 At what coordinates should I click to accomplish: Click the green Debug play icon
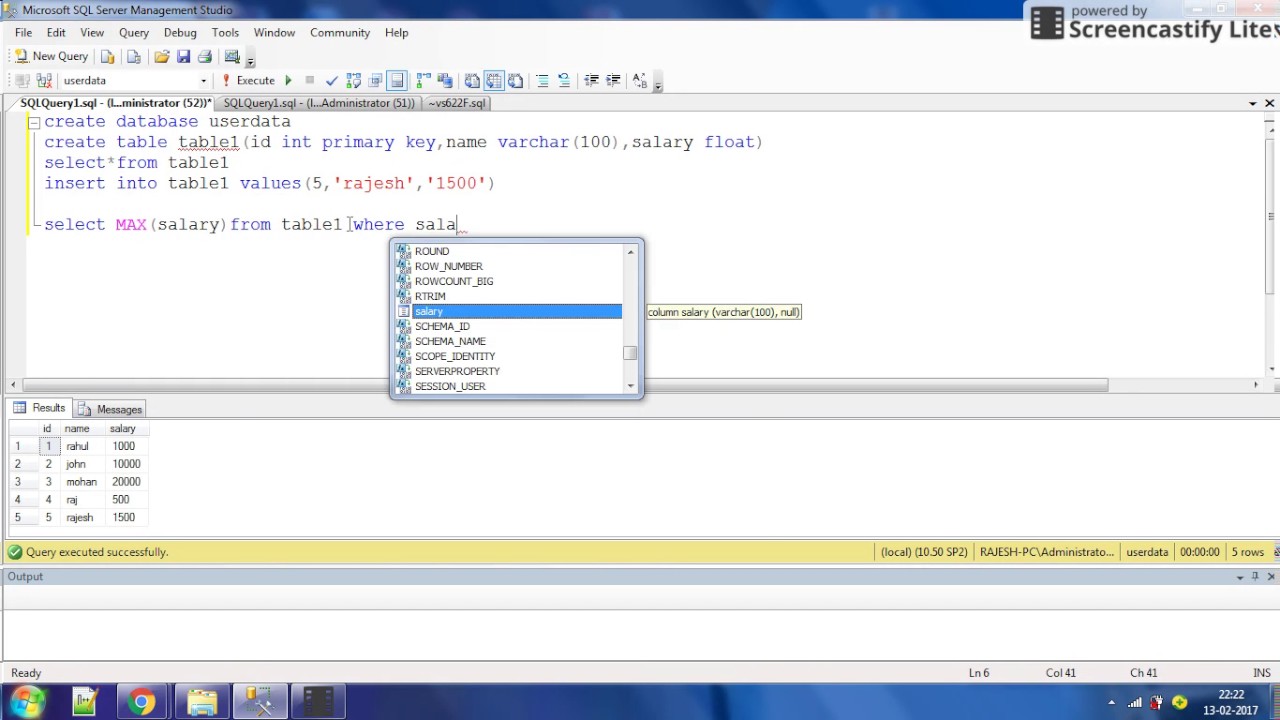point(288,80)
